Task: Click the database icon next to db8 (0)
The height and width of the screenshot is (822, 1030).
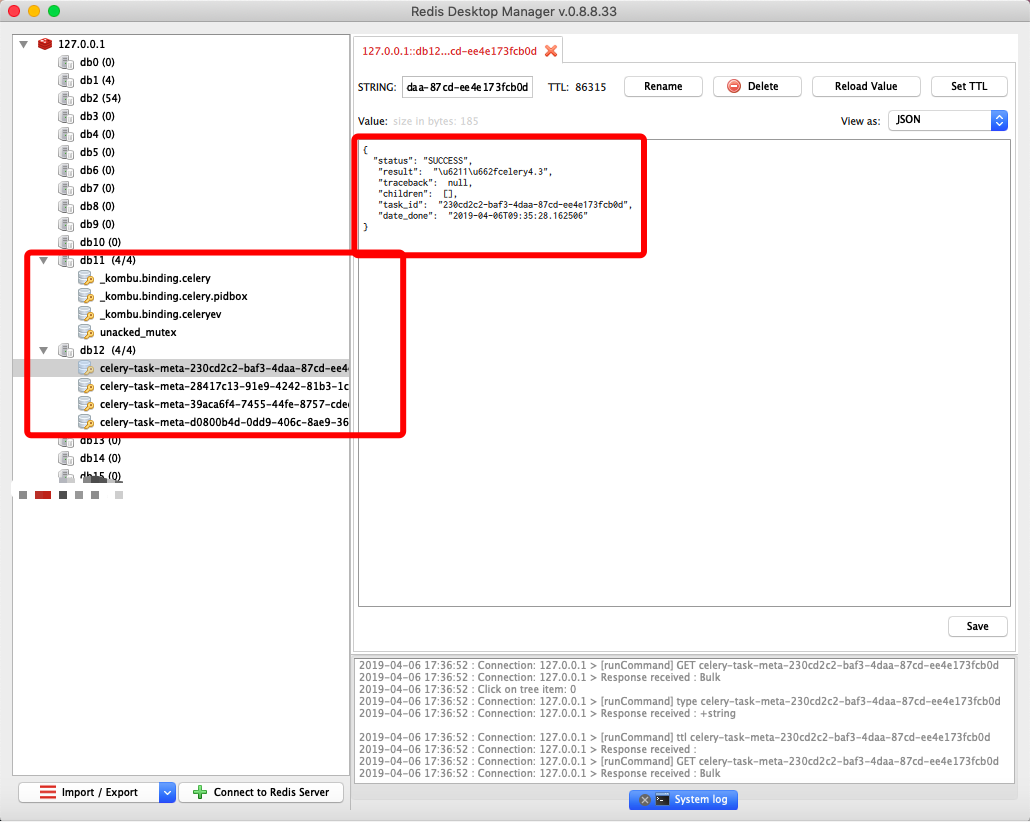Action: point(66,206)
